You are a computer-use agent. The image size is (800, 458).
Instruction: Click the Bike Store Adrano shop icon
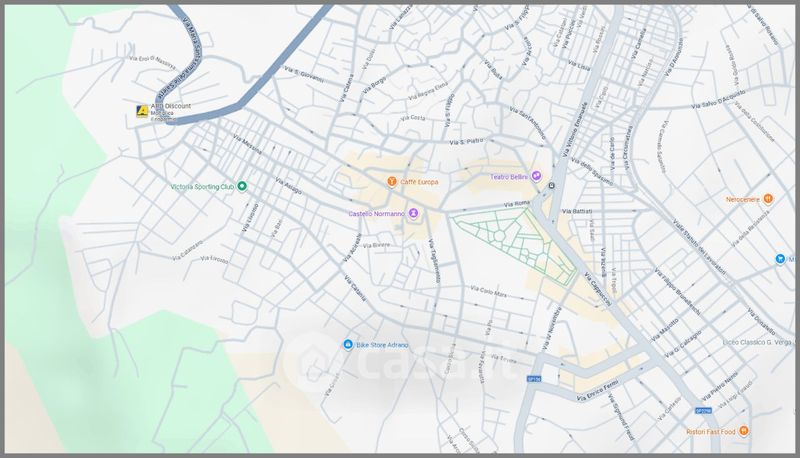(x=347, y=344)
